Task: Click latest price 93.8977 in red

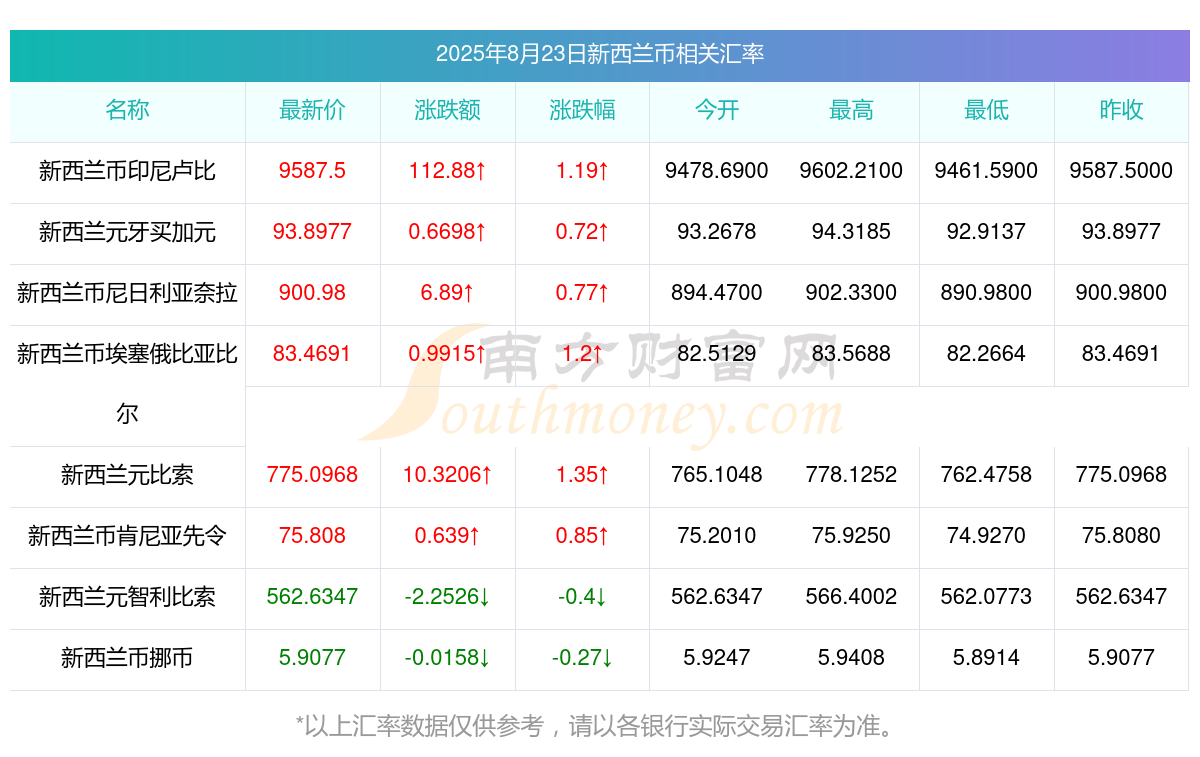Action: click(x=313, y=232)
